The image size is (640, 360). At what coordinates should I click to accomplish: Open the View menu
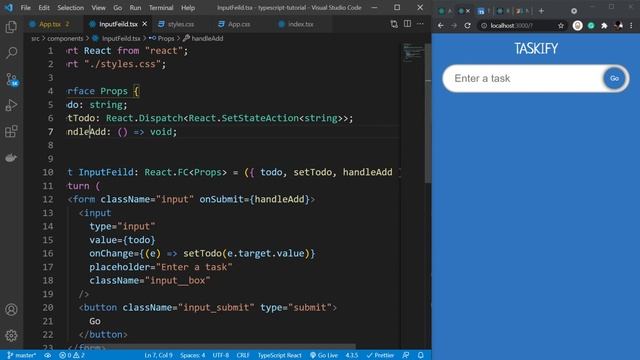(98, 8)
